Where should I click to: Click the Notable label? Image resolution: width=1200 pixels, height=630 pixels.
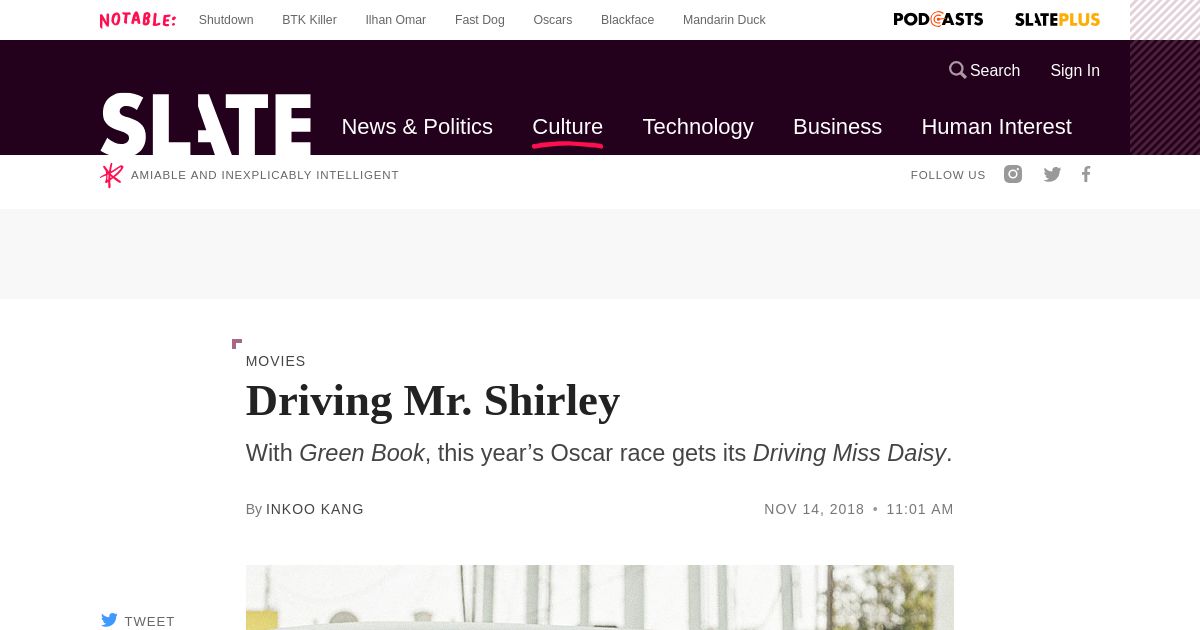tap(138, 19)
